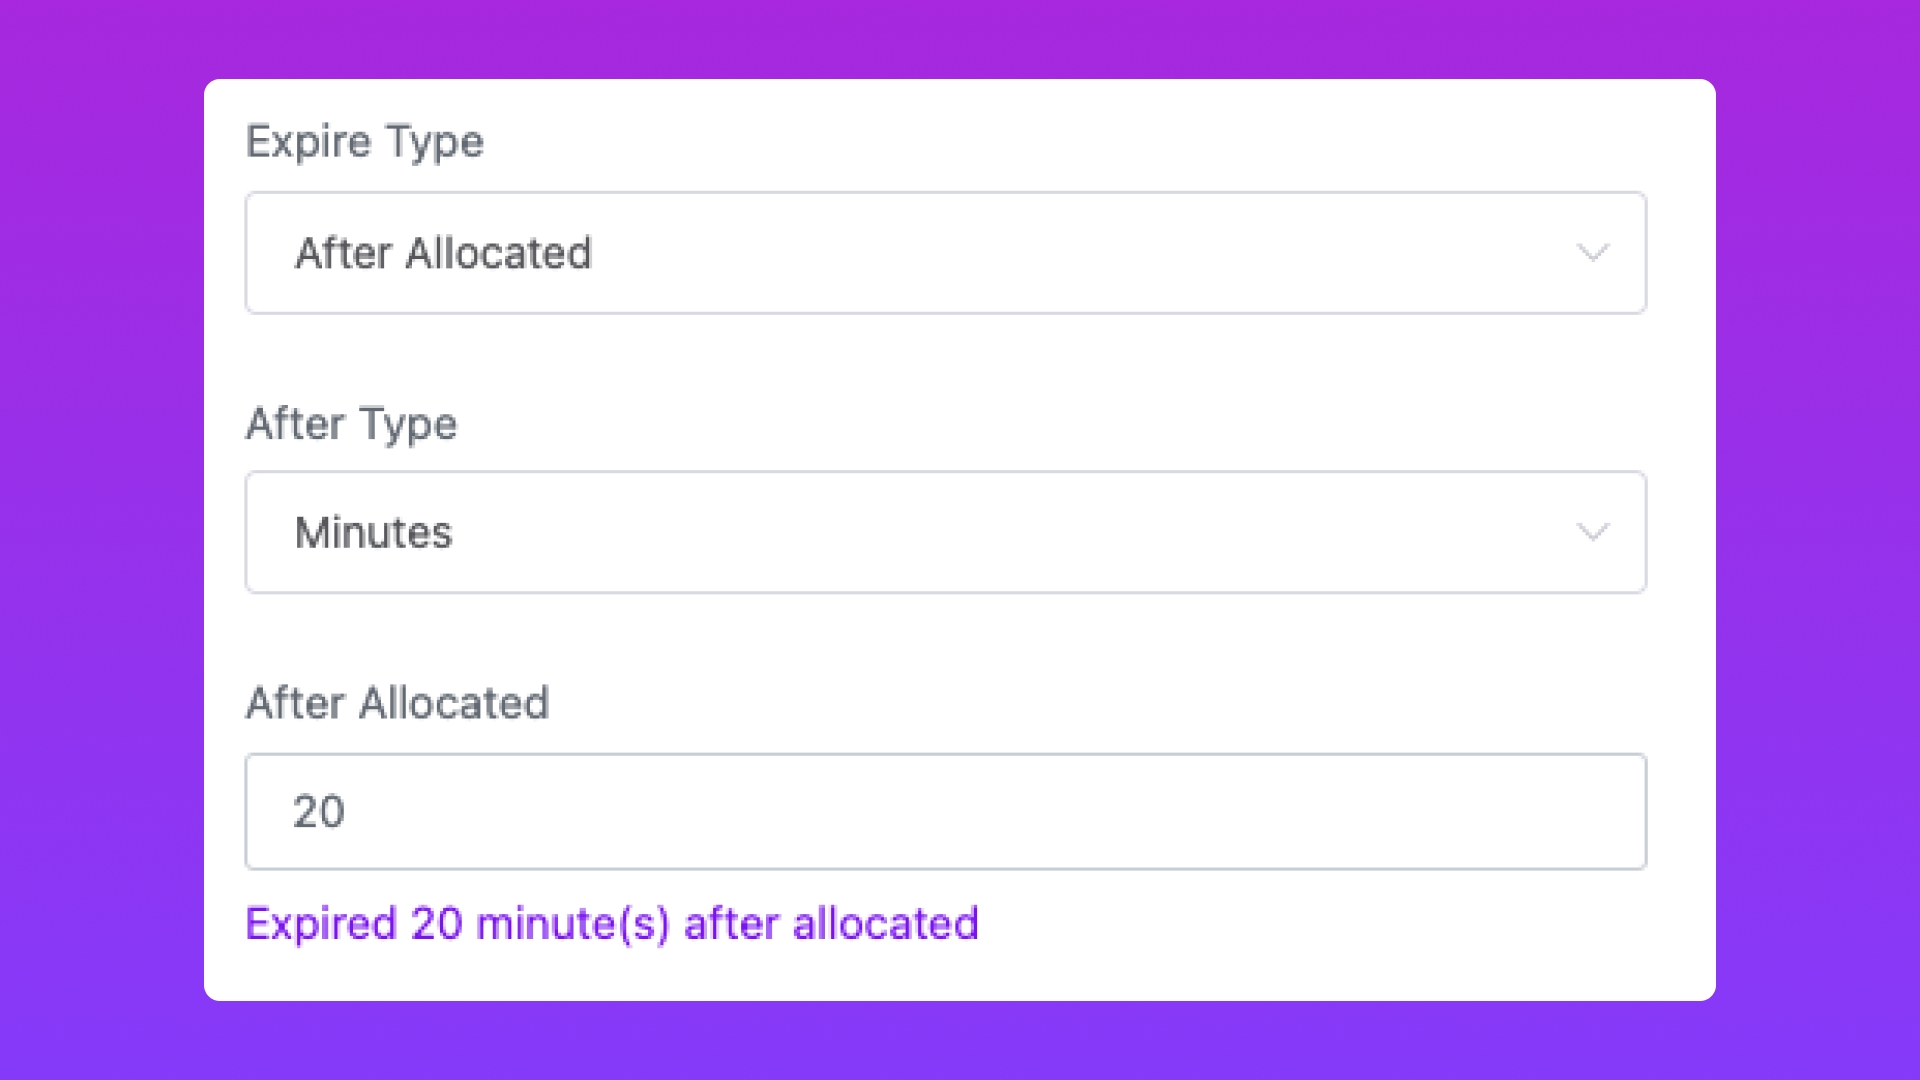Click blank middle area of After Type box
This screenshot has height=1080, width=1920.
1000,532
